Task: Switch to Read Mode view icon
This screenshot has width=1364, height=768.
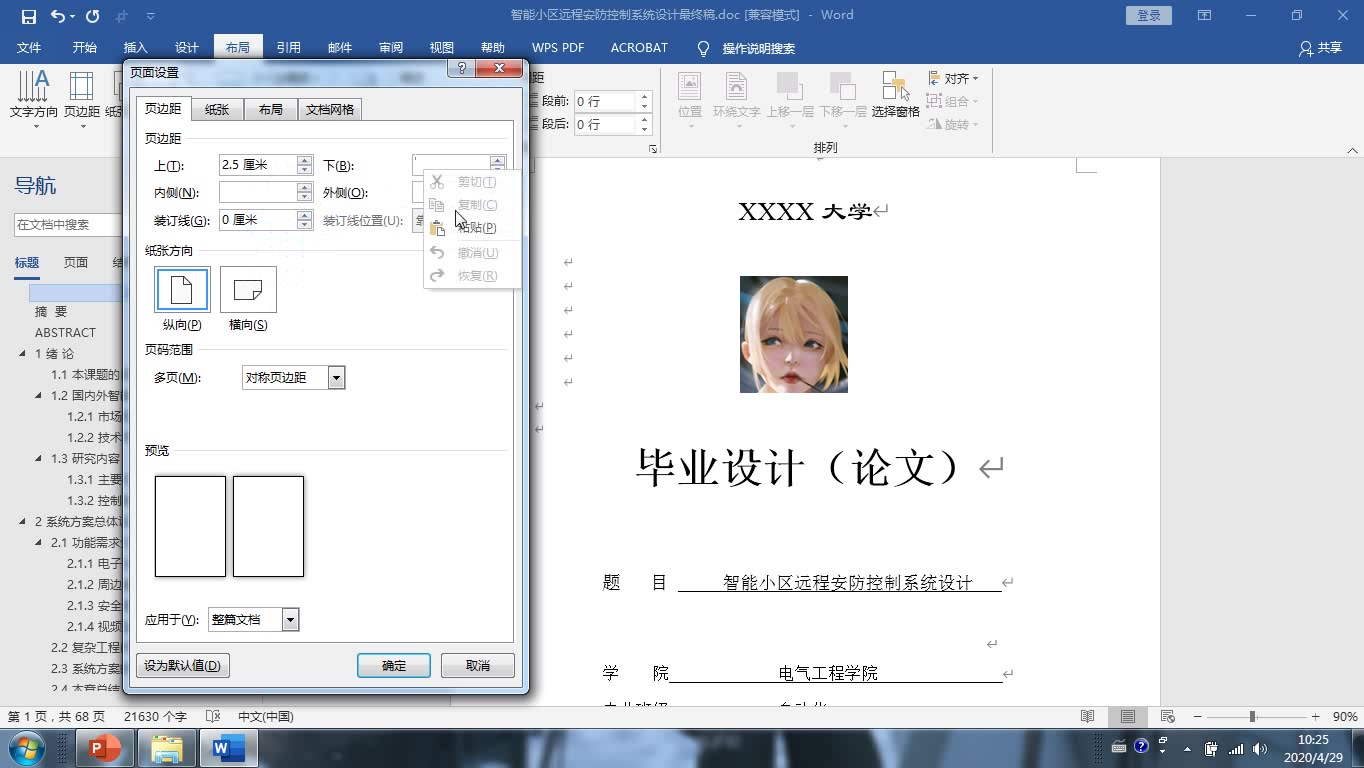Action: coord(1088,716)
